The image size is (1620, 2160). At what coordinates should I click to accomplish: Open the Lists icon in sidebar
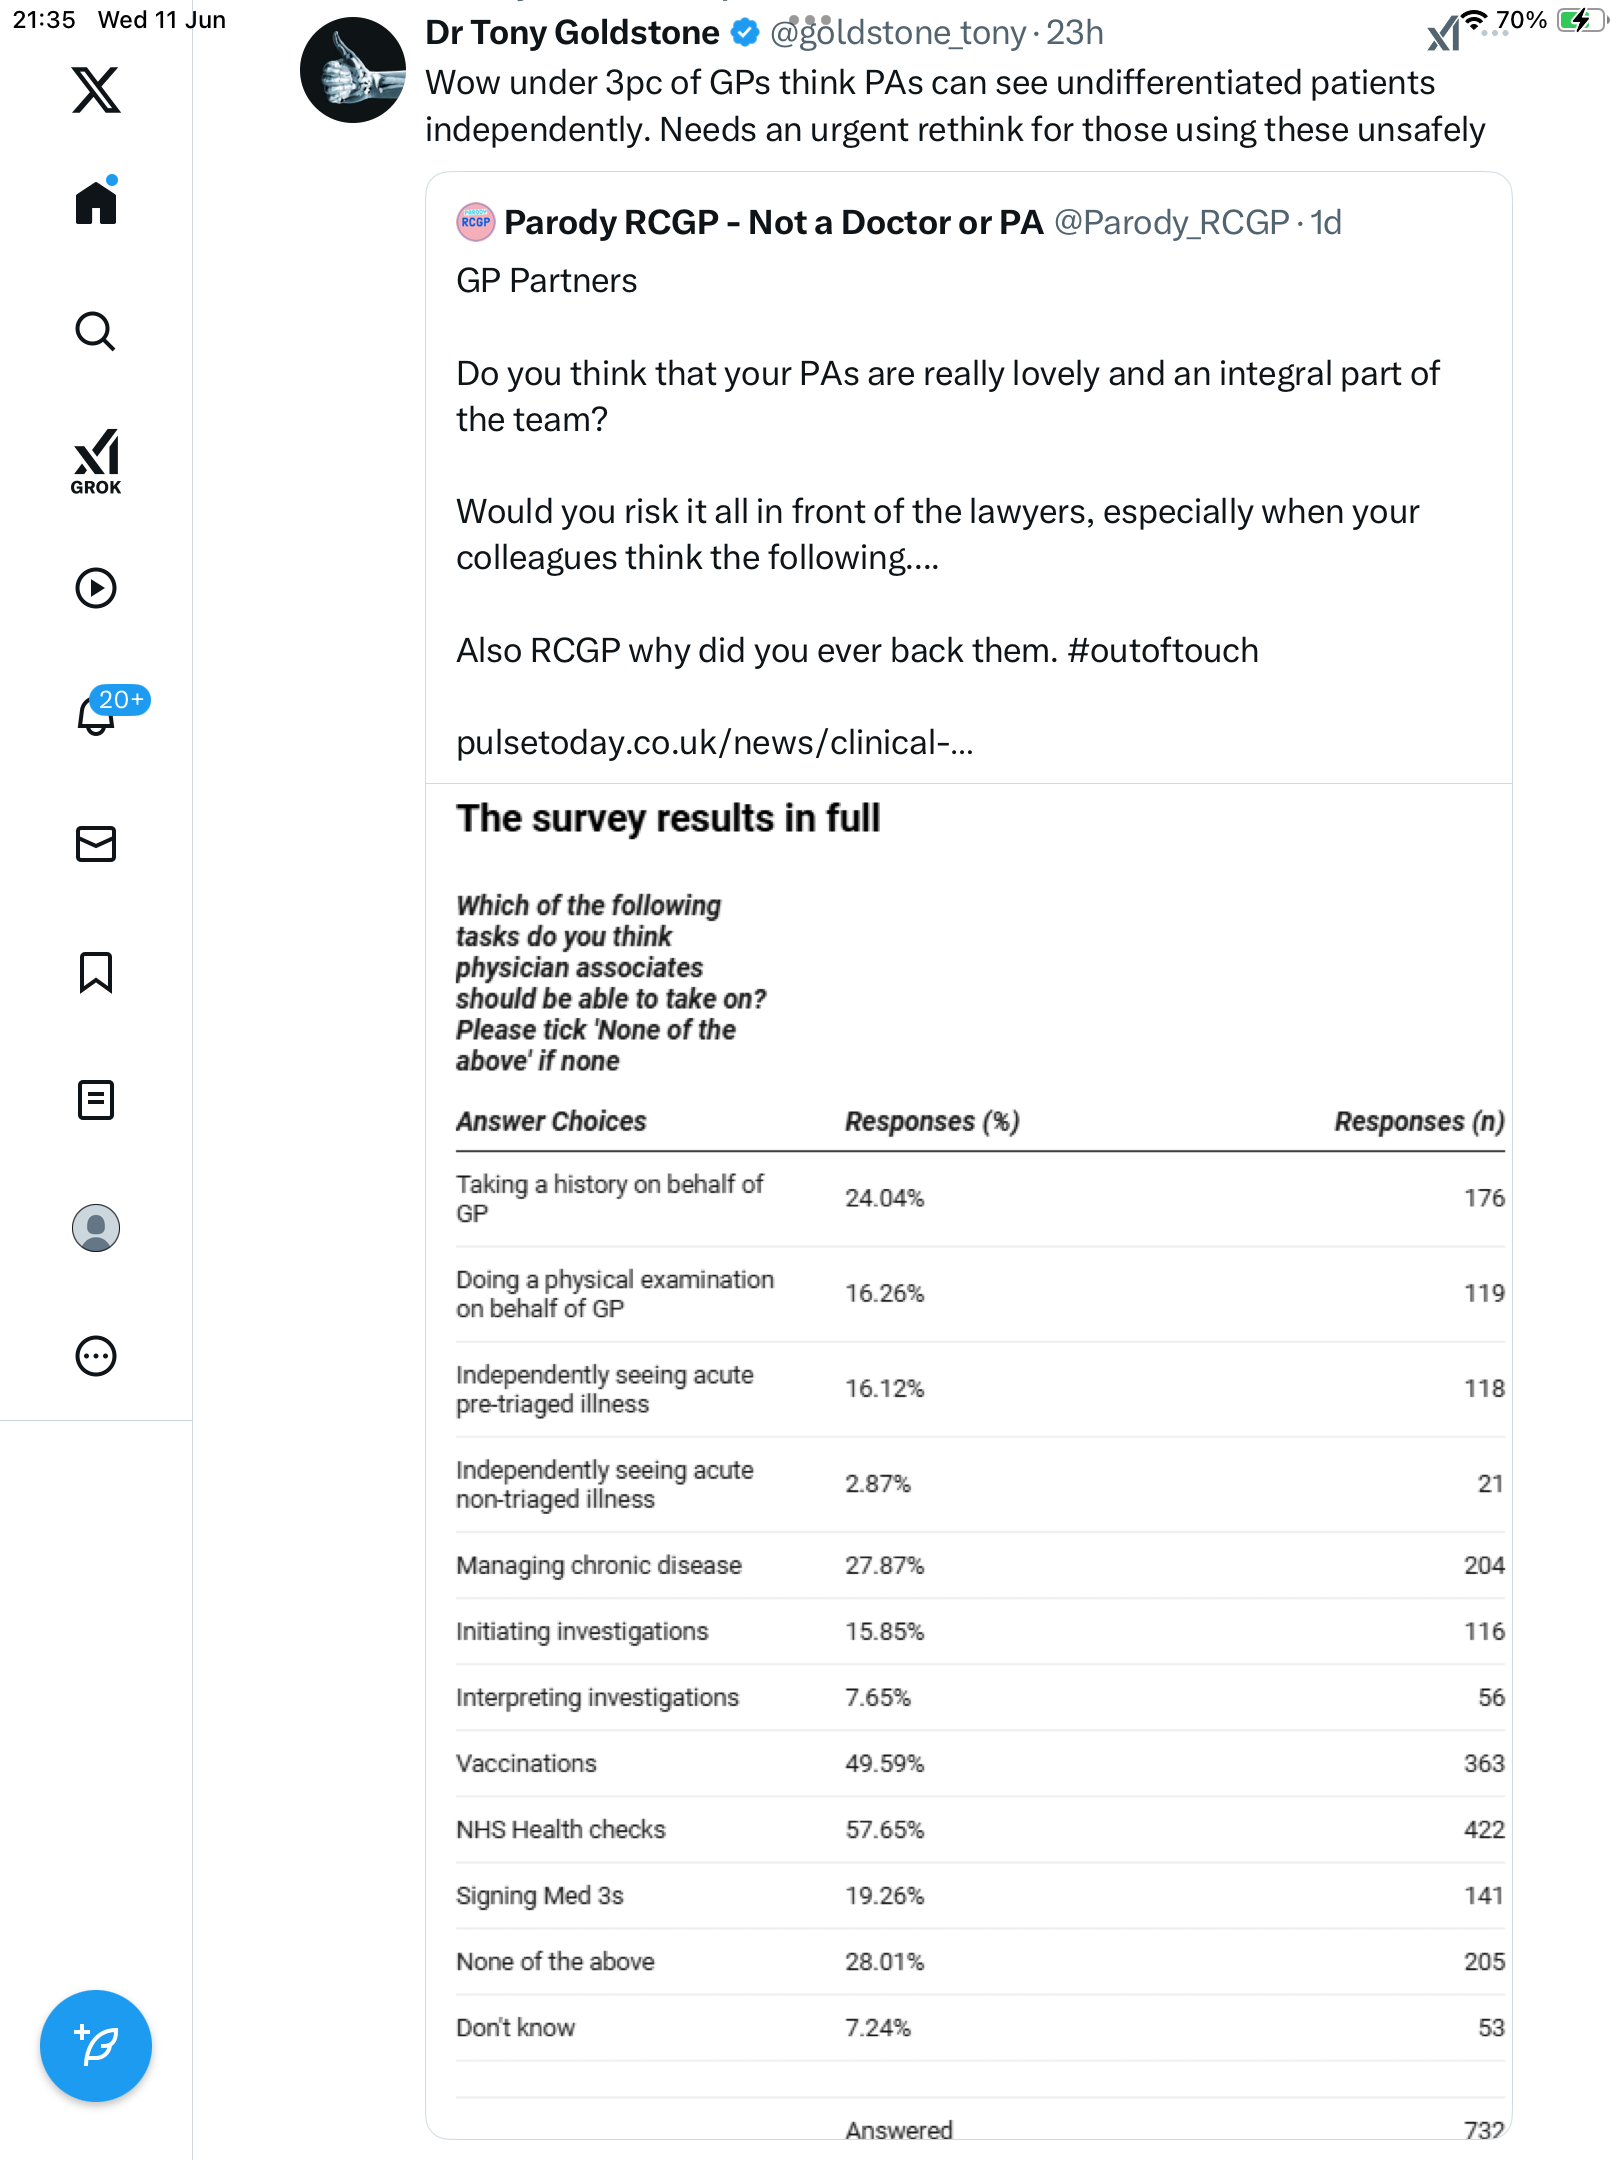click(x=96, y=1100)
